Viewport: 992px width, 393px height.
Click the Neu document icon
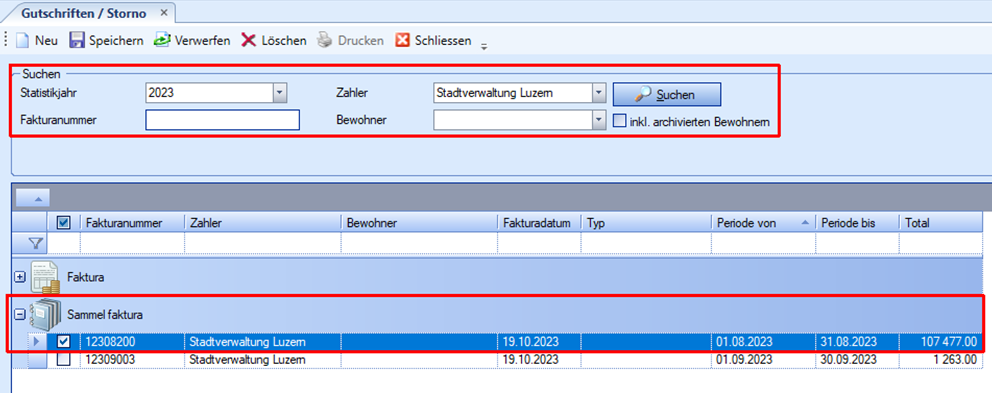pos(23,41)
